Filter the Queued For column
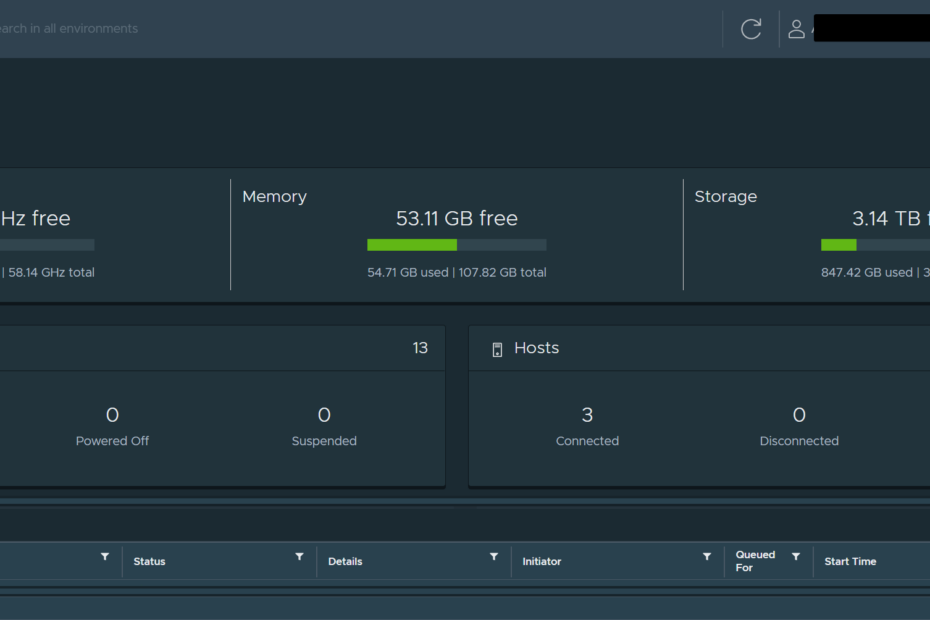Screen dimensions: 930x620 point(796,557)
